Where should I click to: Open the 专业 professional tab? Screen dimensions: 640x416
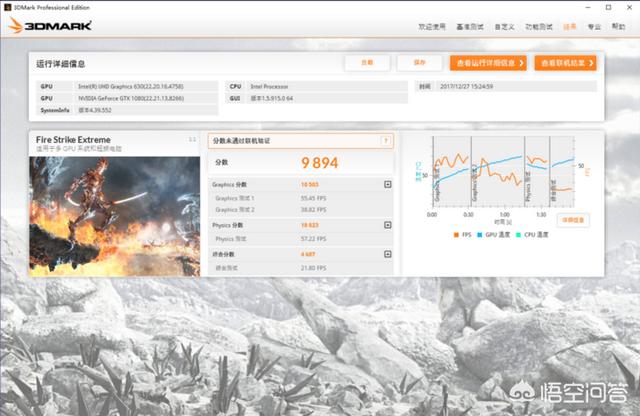tap(594, 27)
